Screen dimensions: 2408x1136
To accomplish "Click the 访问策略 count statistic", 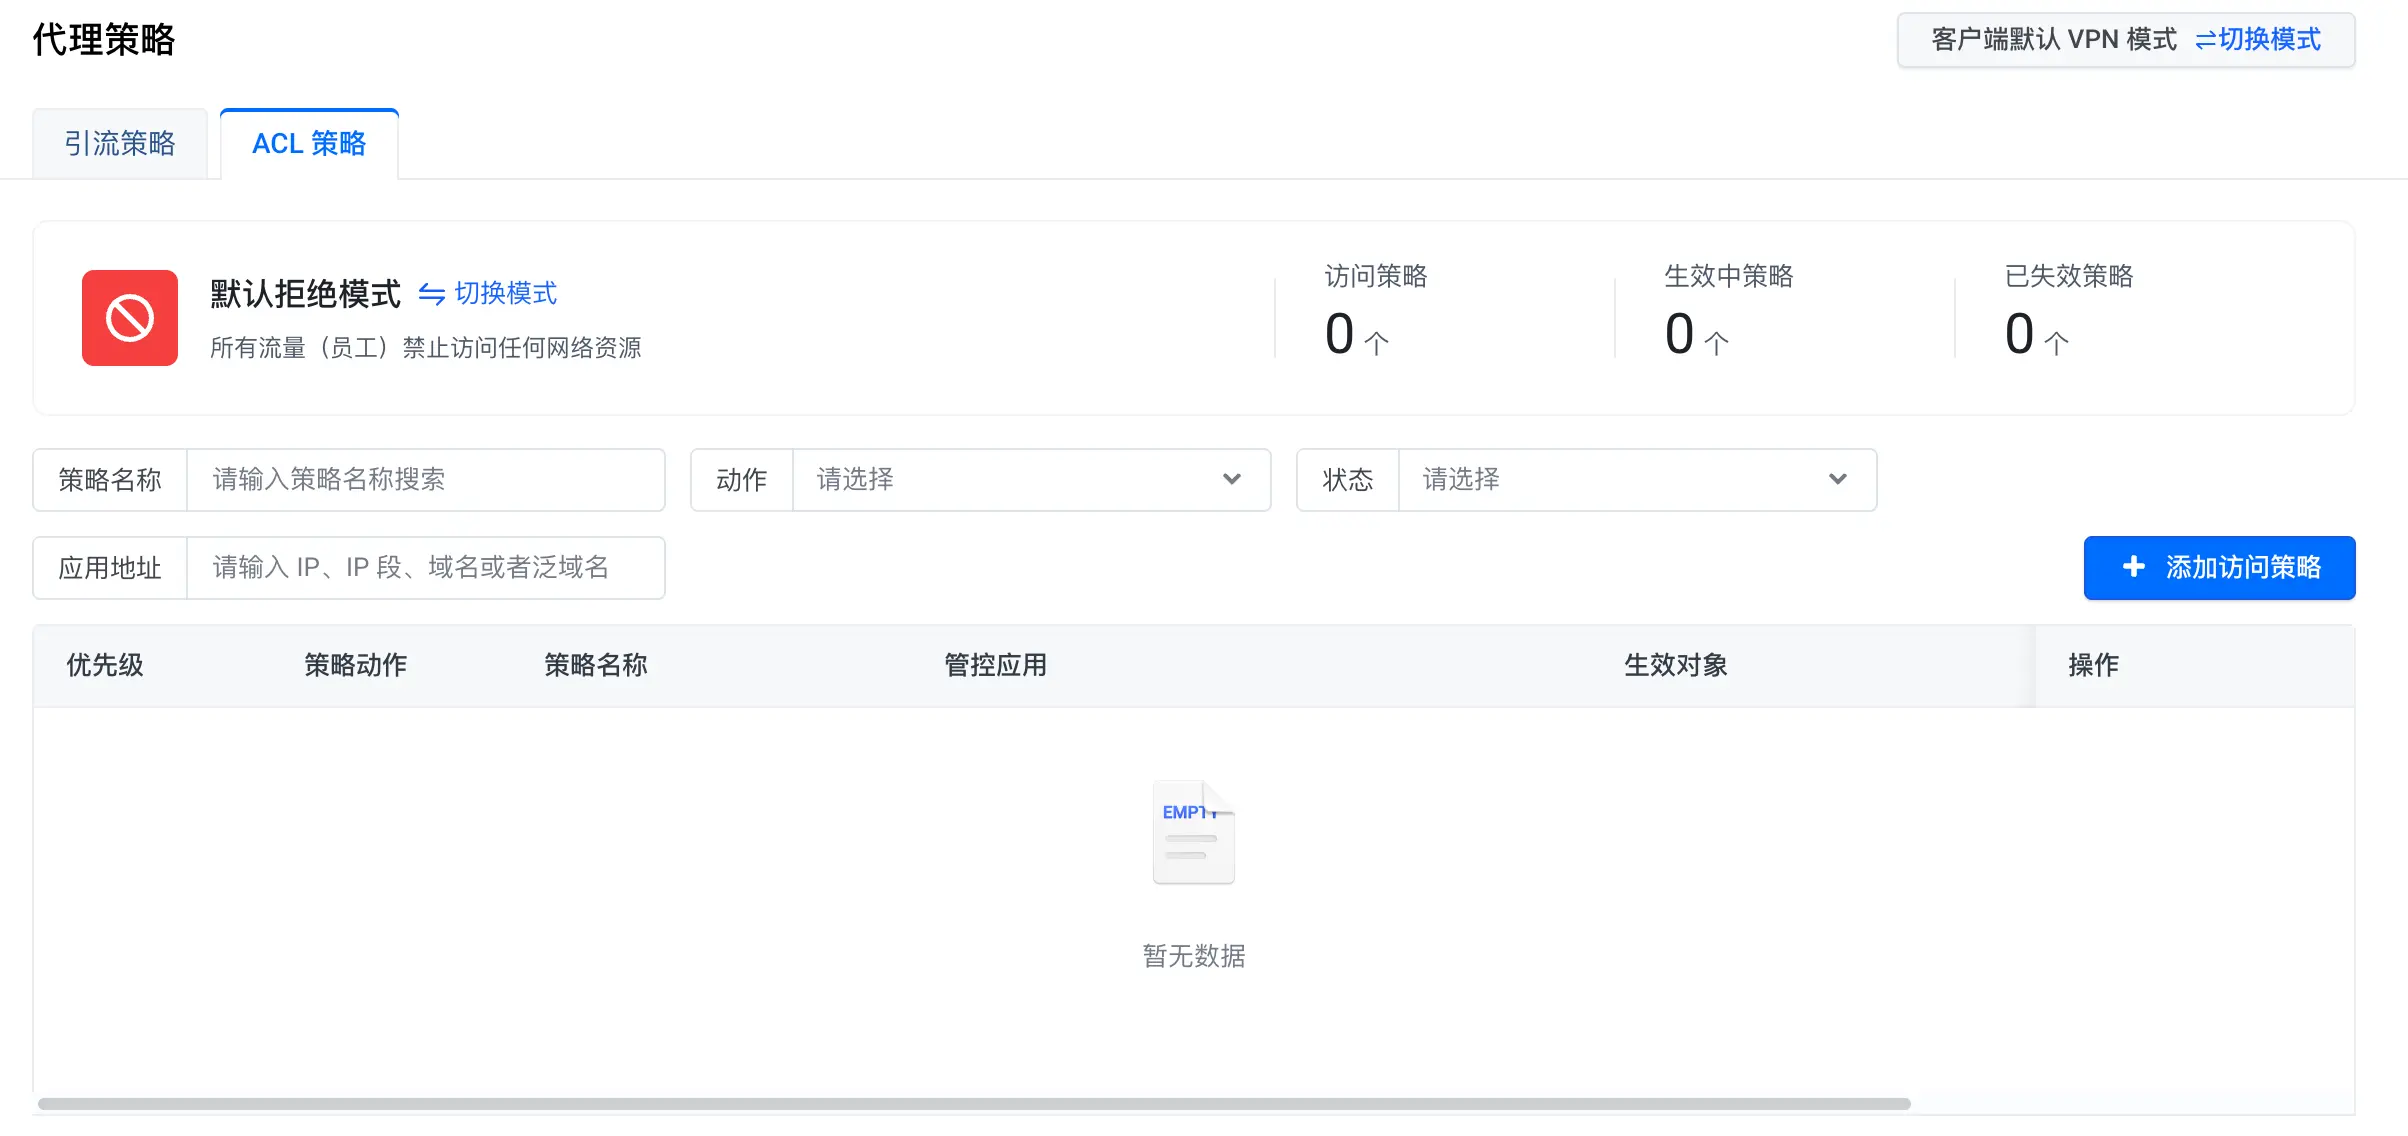I will (1376, 310).
